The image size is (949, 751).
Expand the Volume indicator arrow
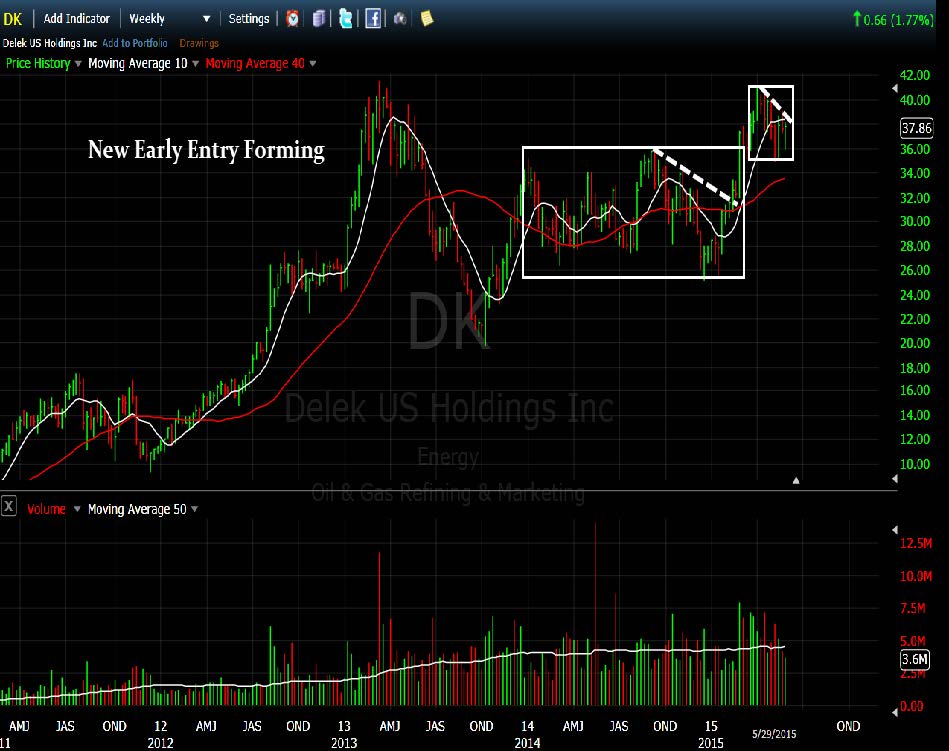[x=77, y=509]
